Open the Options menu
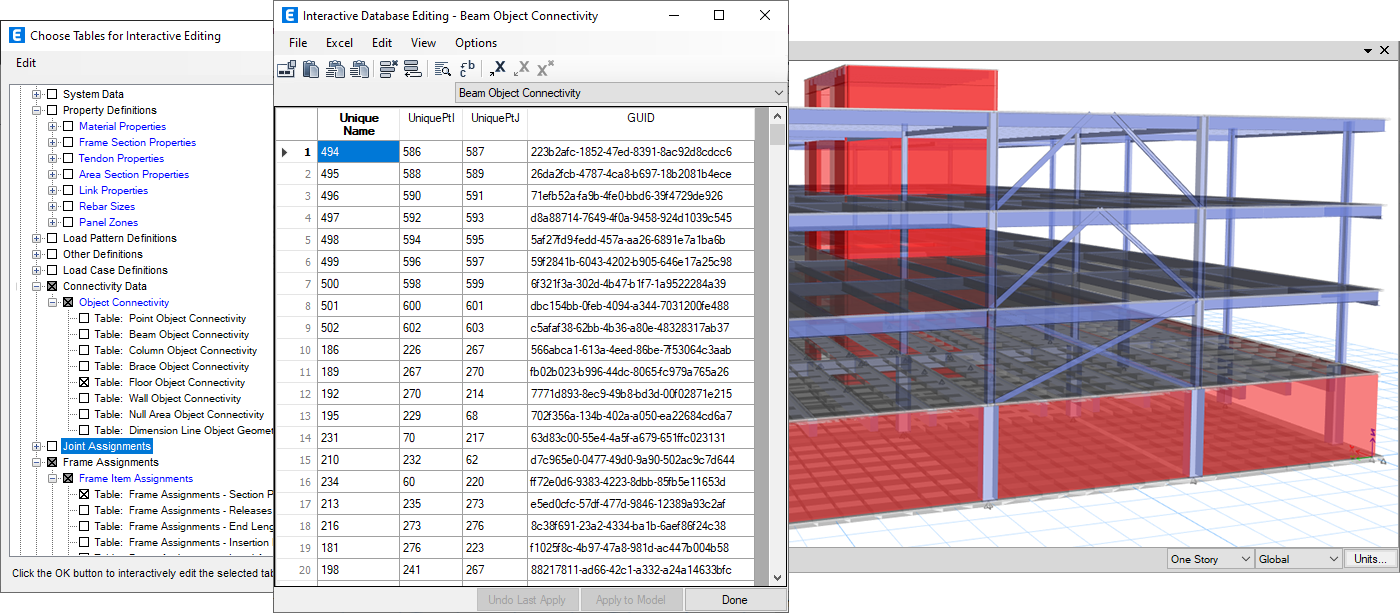This screenshot has height=613, width=1400. [x=476, y=43]
